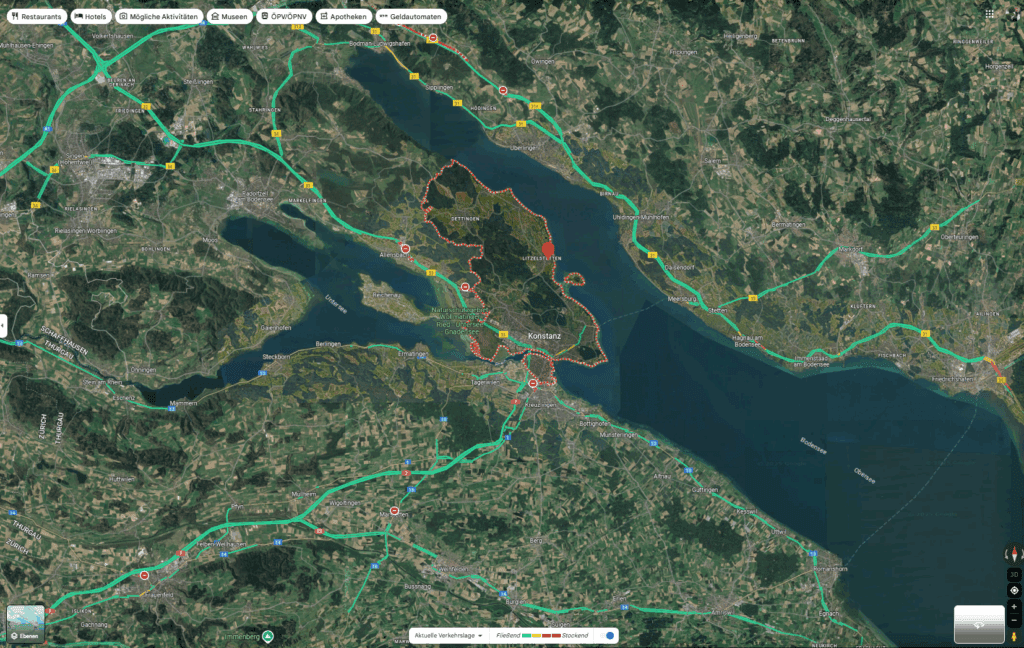The height and width of the screenshot is (648, 1024).
Task: Click the Restaurants category chip
Action: (x=36, y=17)
